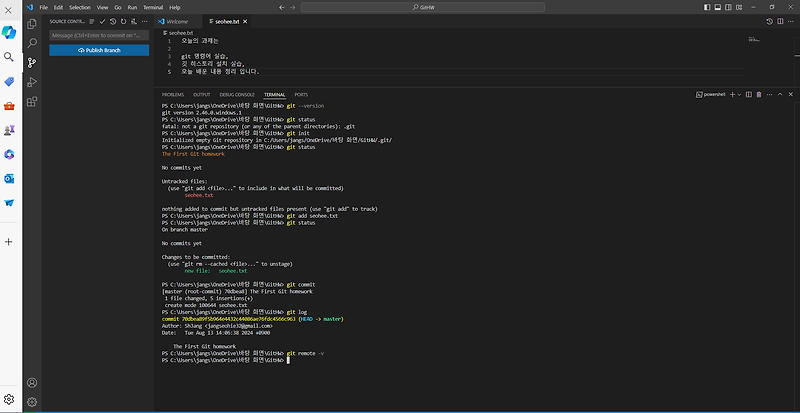This screenshot has width=800, height=413.
Task: Open the Search view in the activity bar
Action: click(x=32, y=43)
